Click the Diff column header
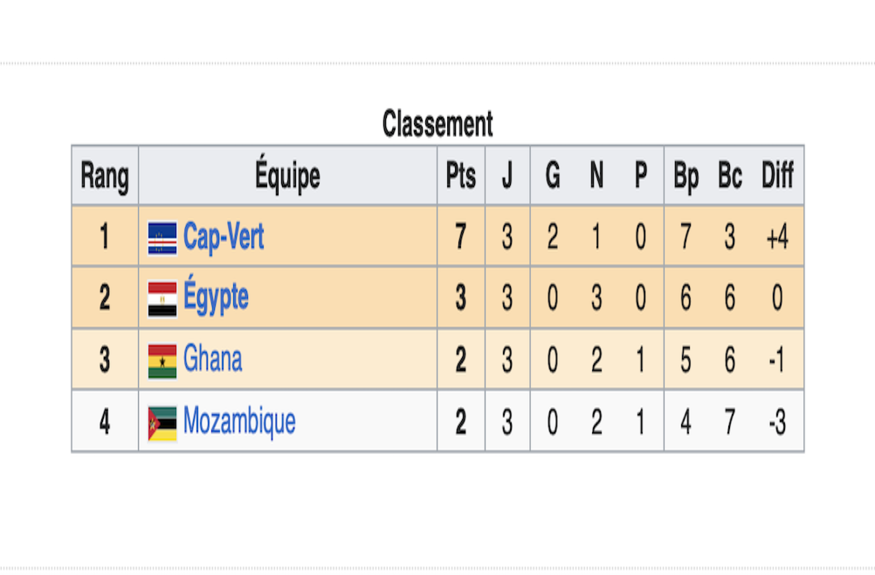The height and width of the screenshot is (575, 875). click(x=777, y=176)
